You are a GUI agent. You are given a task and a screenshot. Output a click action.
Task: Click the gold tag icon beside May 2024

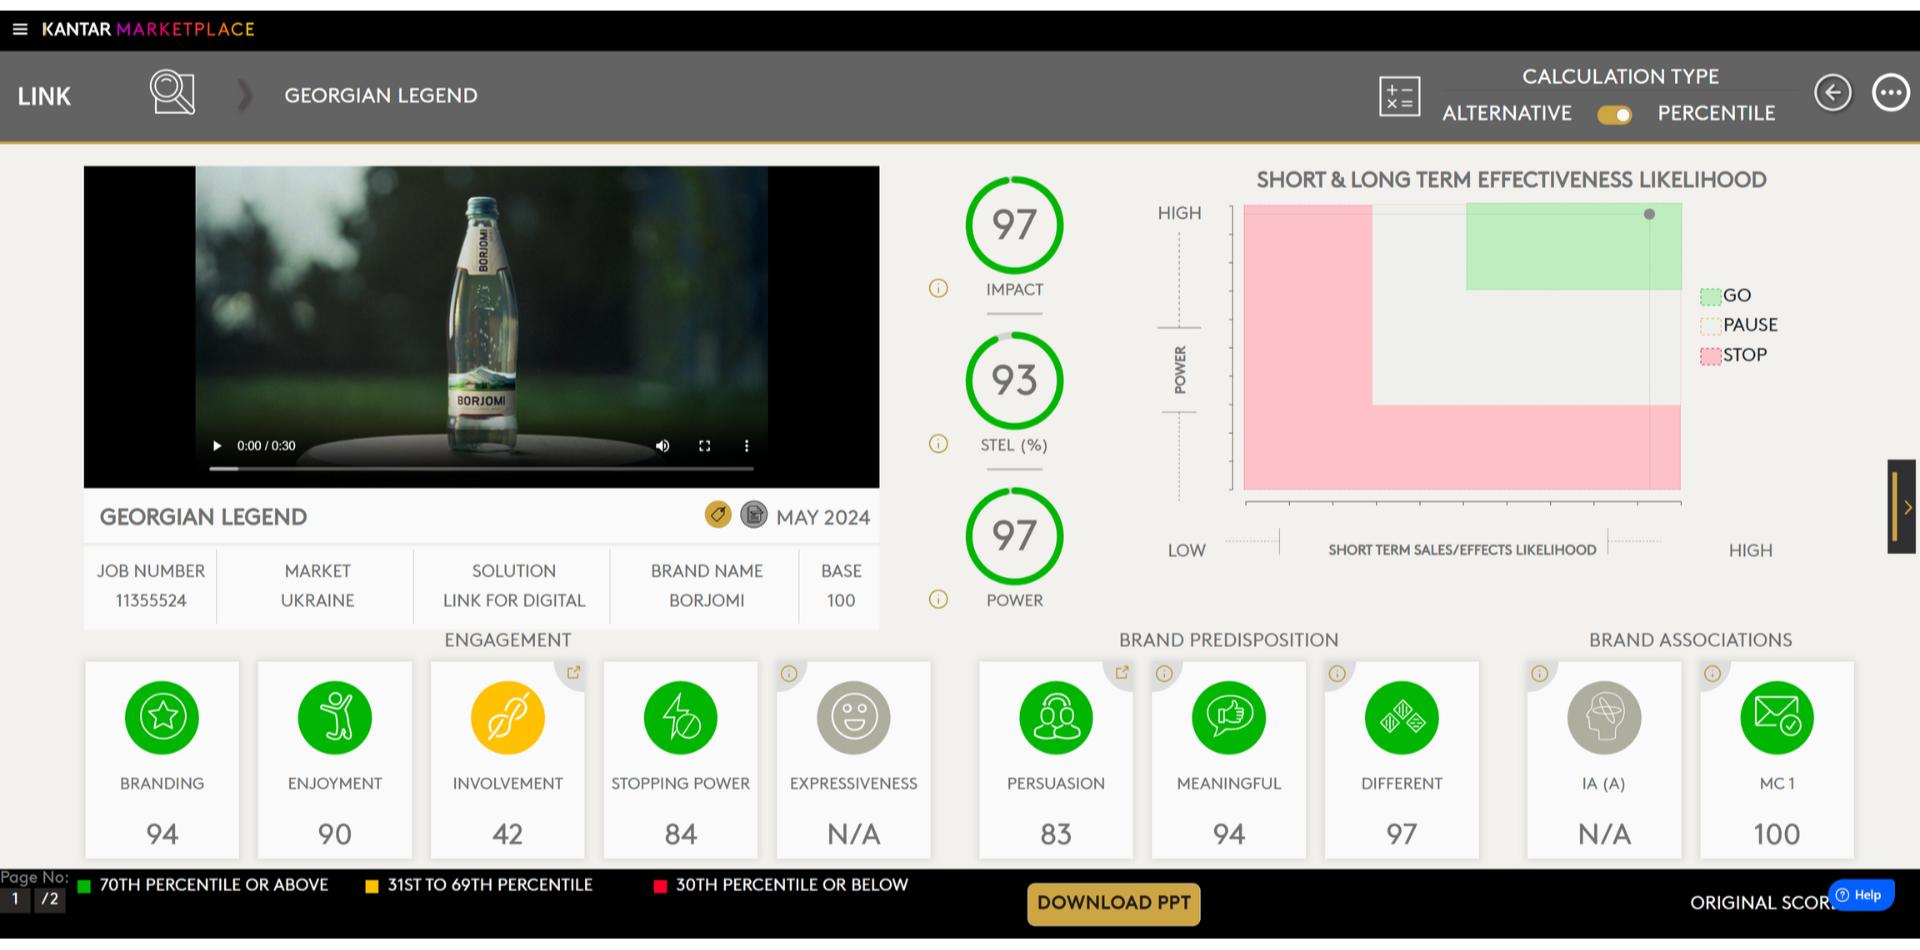pyautogui.click(x=717, y=515)
